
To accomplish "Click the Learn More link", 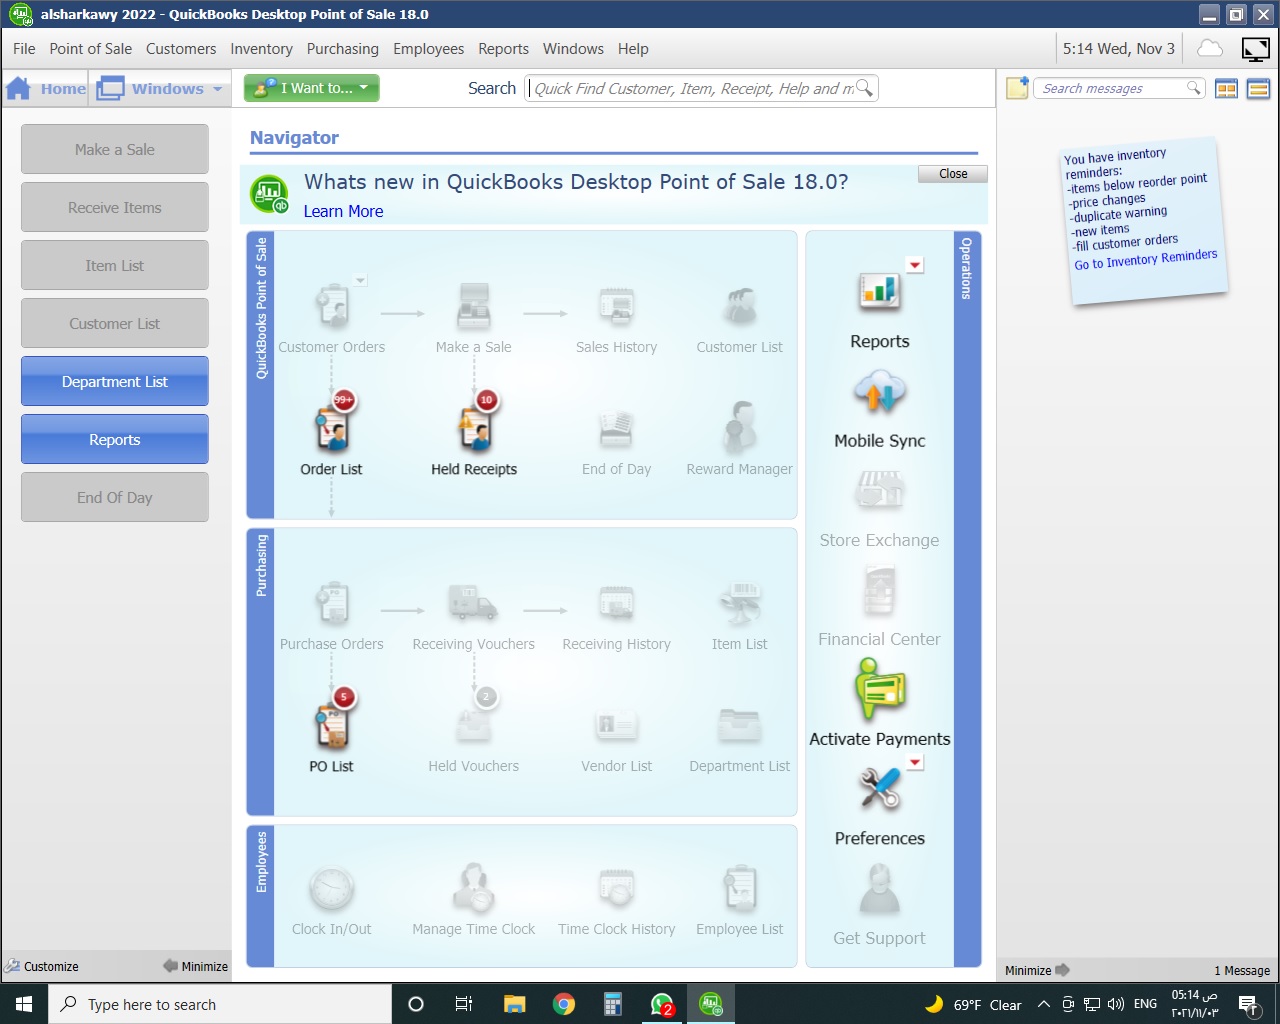I will pos(343,211).
